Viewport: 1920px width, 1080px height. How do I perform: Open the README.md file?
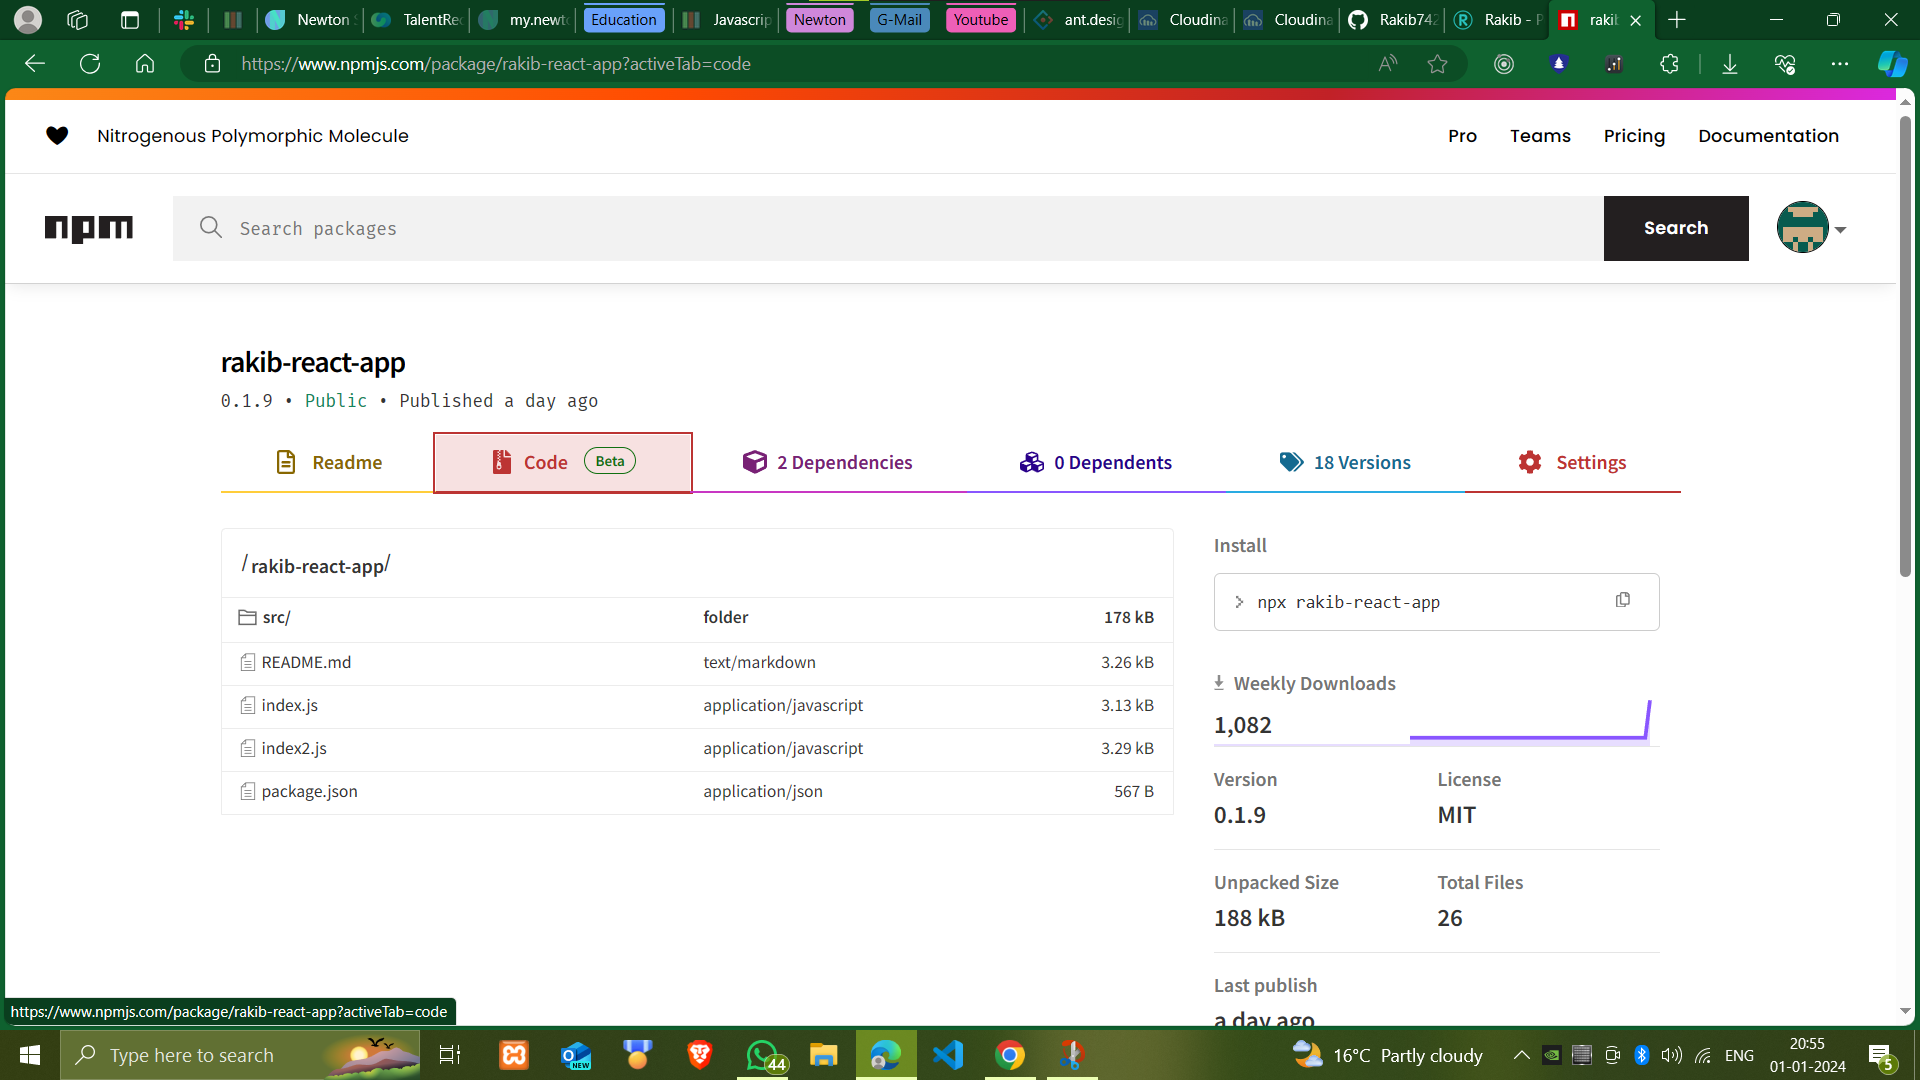[306, 662]
